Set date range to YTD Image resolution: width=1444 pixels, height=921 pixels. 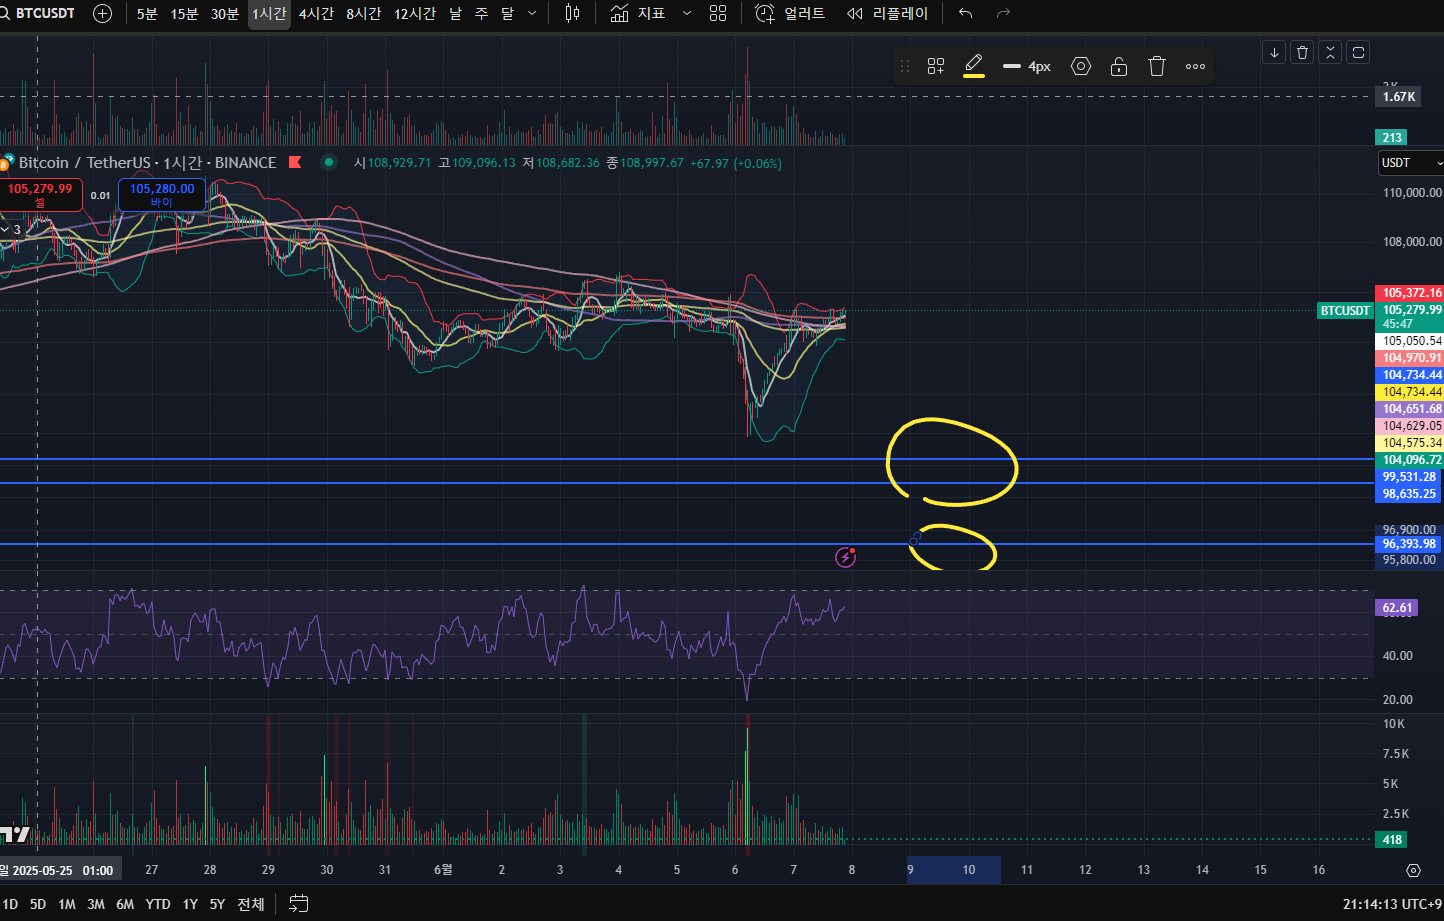point(158,904)
